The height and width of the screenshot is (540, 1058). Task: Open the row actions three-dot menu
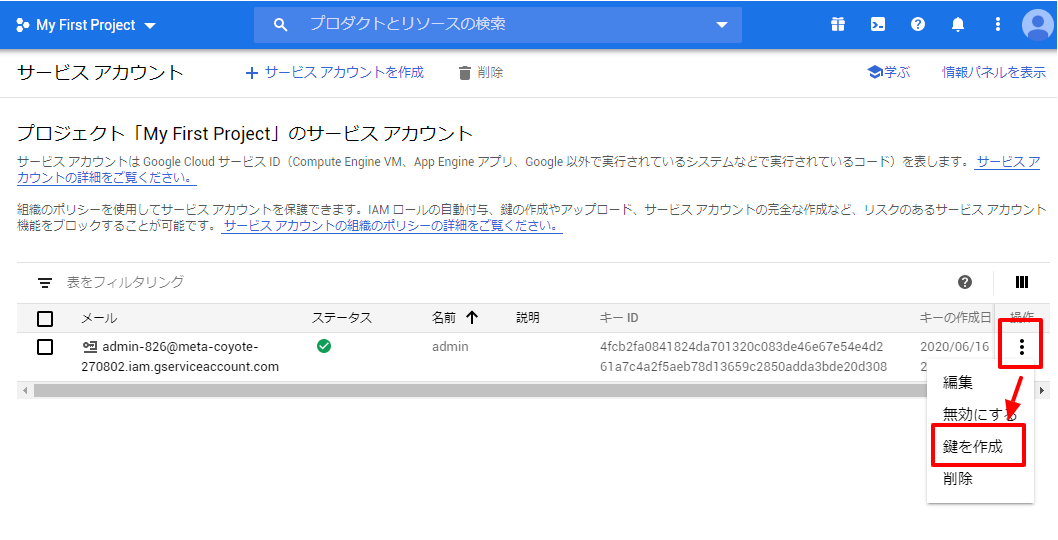coord(1022,347)
